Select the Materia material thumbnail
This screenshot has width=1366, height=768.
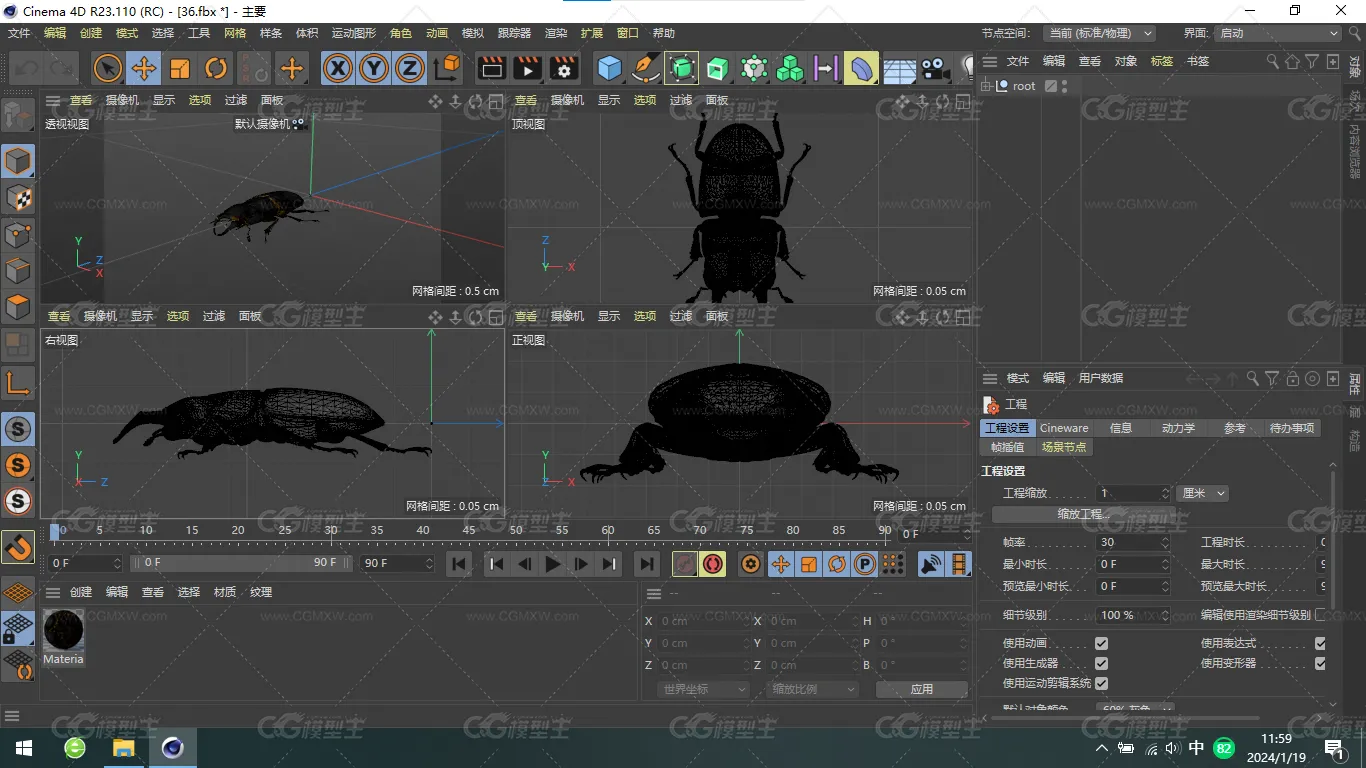pos(63,630)
